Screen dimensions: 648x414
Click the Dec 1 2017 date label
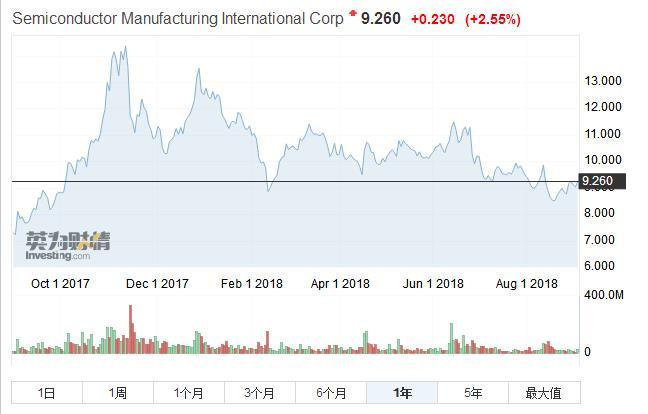(159, 284)
